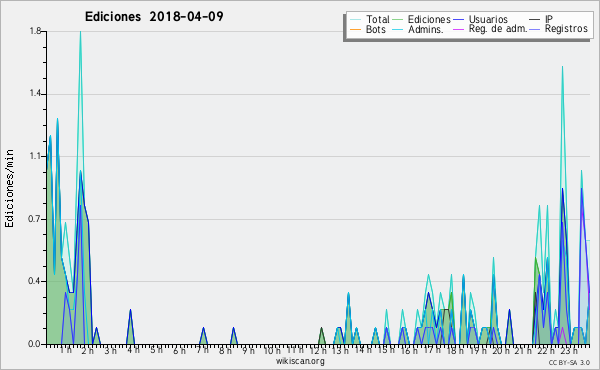
Task: Click the '18 h' x-axis tick label
Action: click(455, 350)
